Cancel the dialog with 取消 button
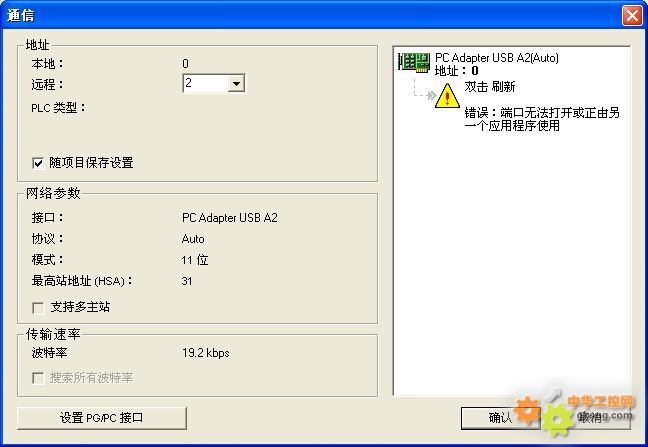 590,418
